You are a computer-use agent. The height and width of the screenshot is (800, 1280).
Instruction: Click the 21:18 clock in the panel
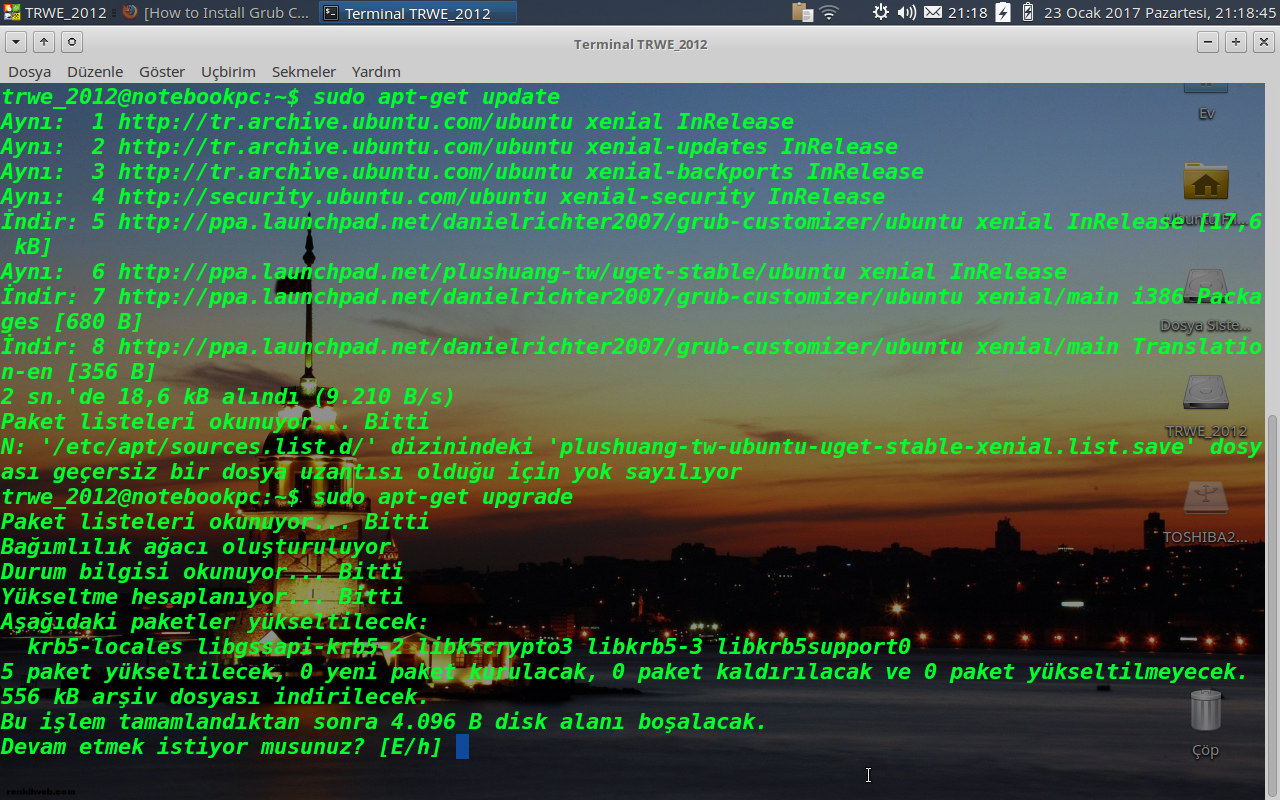pyautogui.click(x=967, y=13)
